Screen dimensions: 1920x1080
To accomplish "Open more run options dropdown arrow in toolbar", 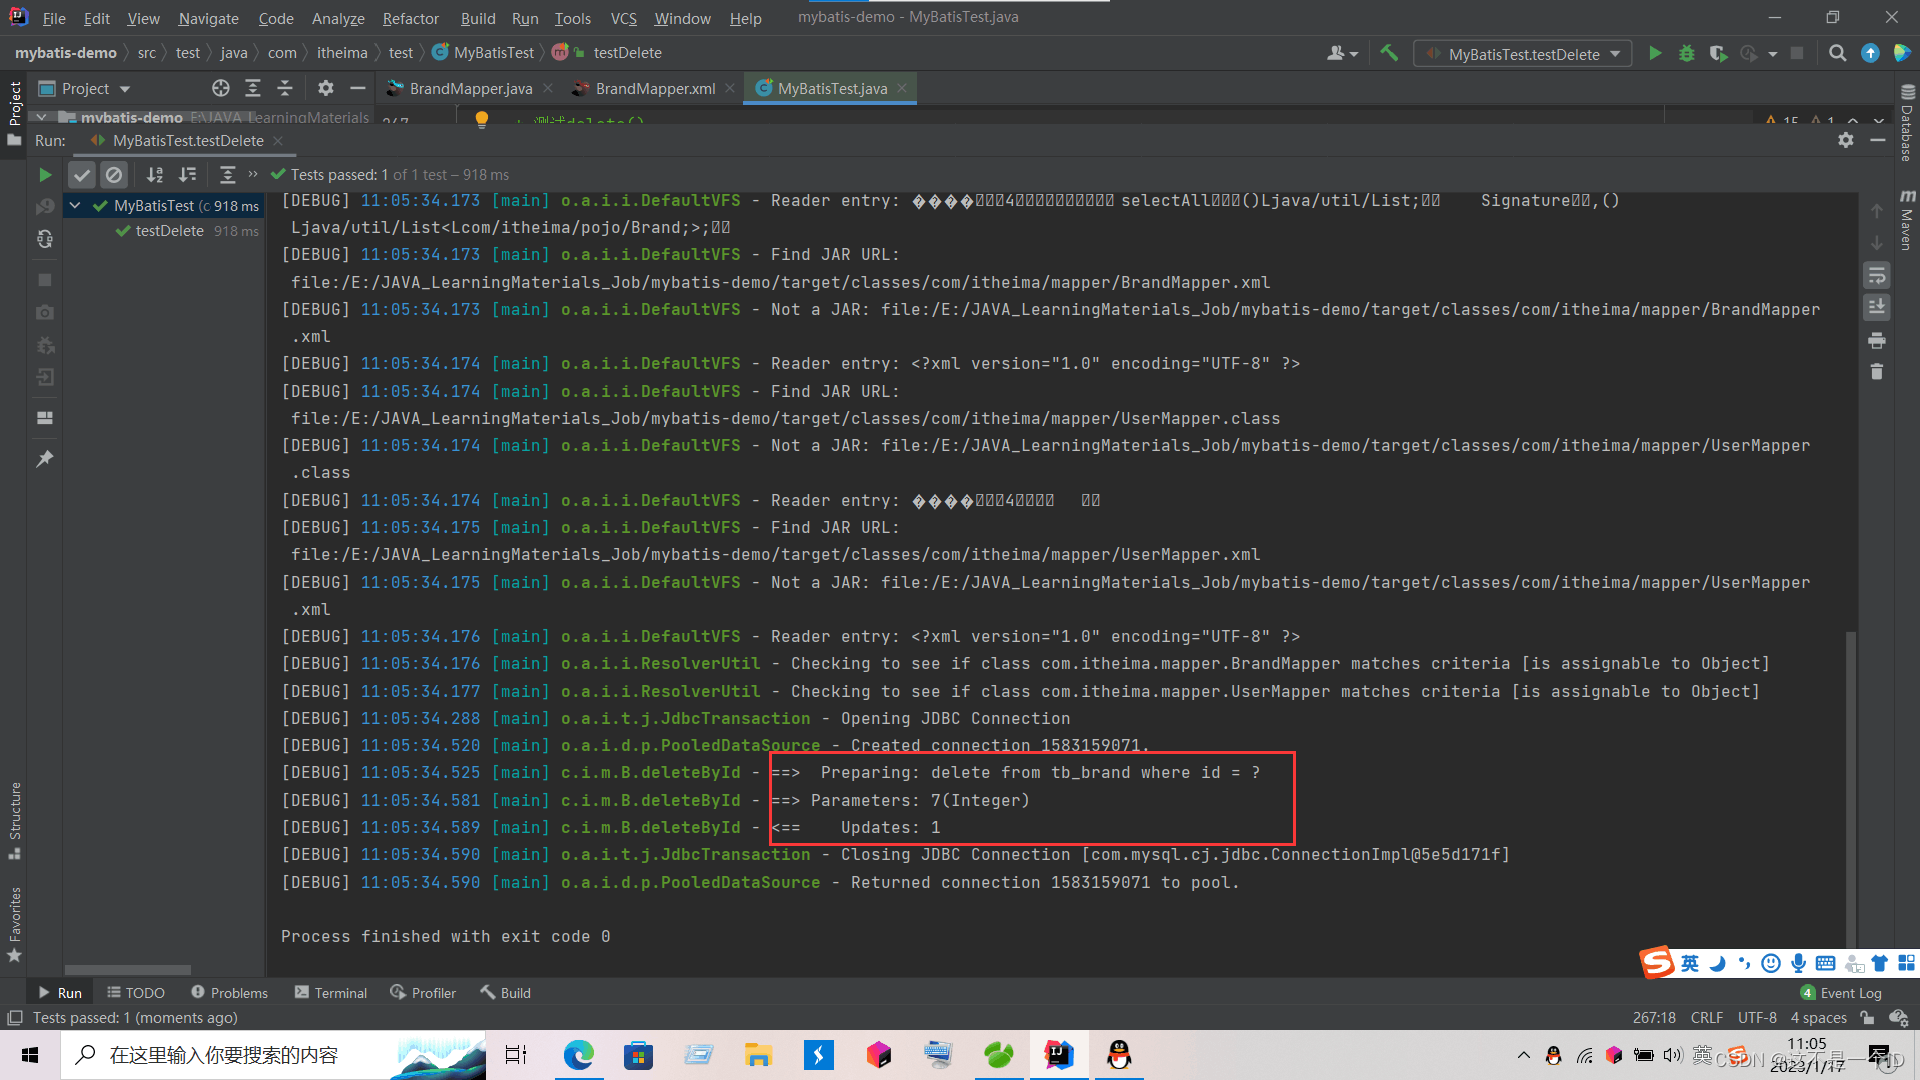I will (1773, 54).
